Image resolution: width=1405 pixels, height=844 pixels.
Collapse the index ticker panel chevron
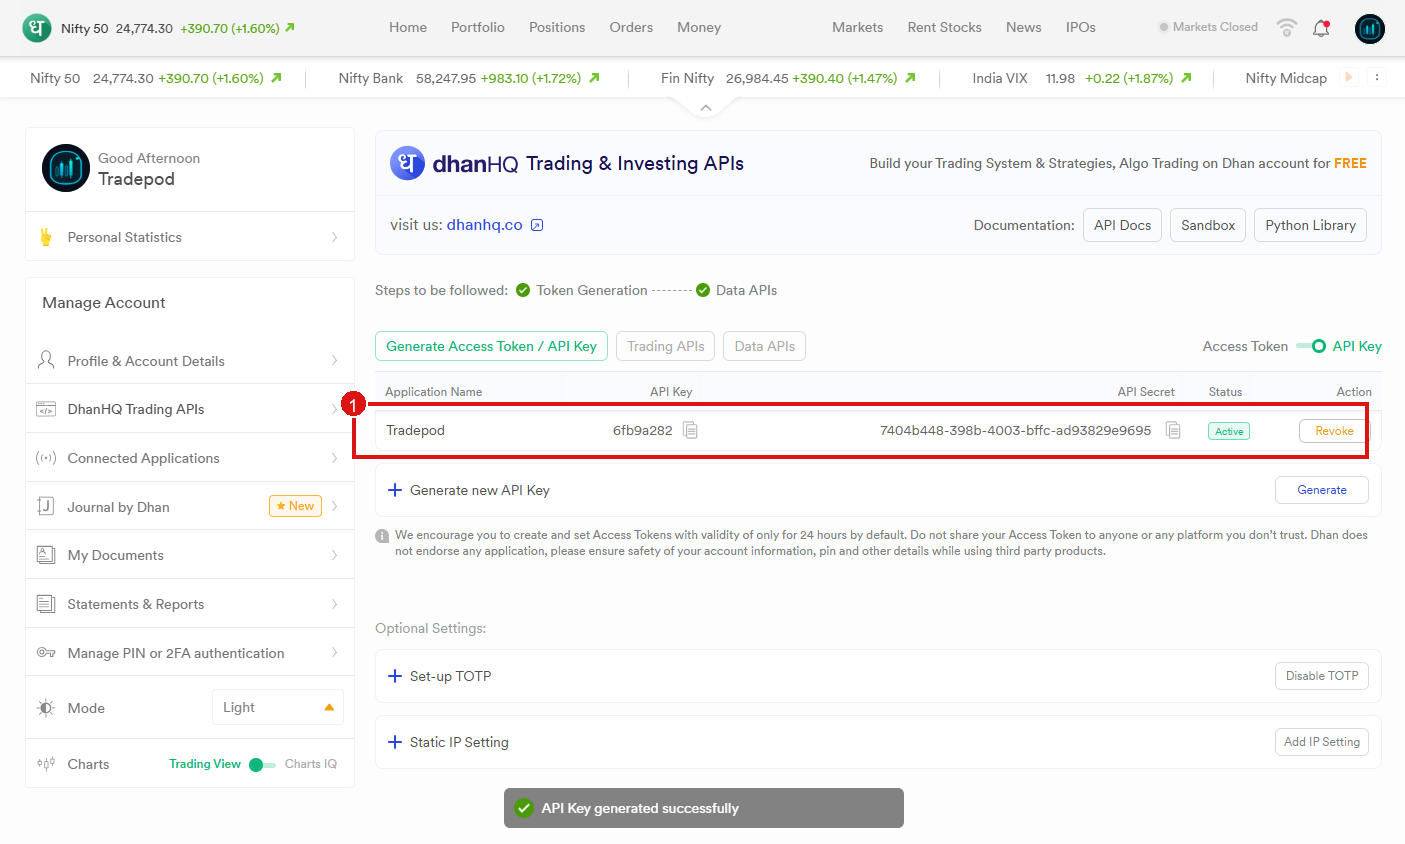pos(706,108)
